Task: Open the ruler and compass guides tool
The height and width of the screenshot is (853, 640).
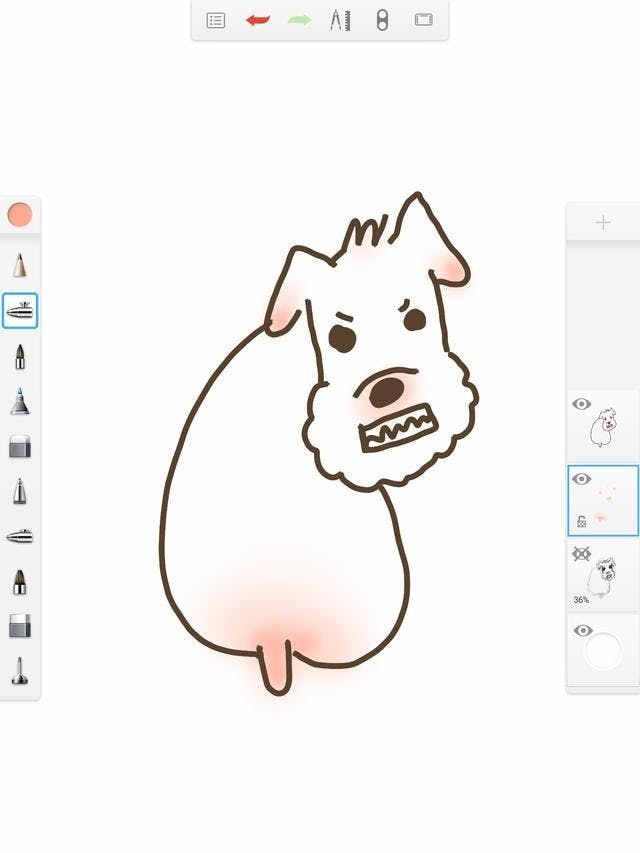Action: (x=341, y=21)
